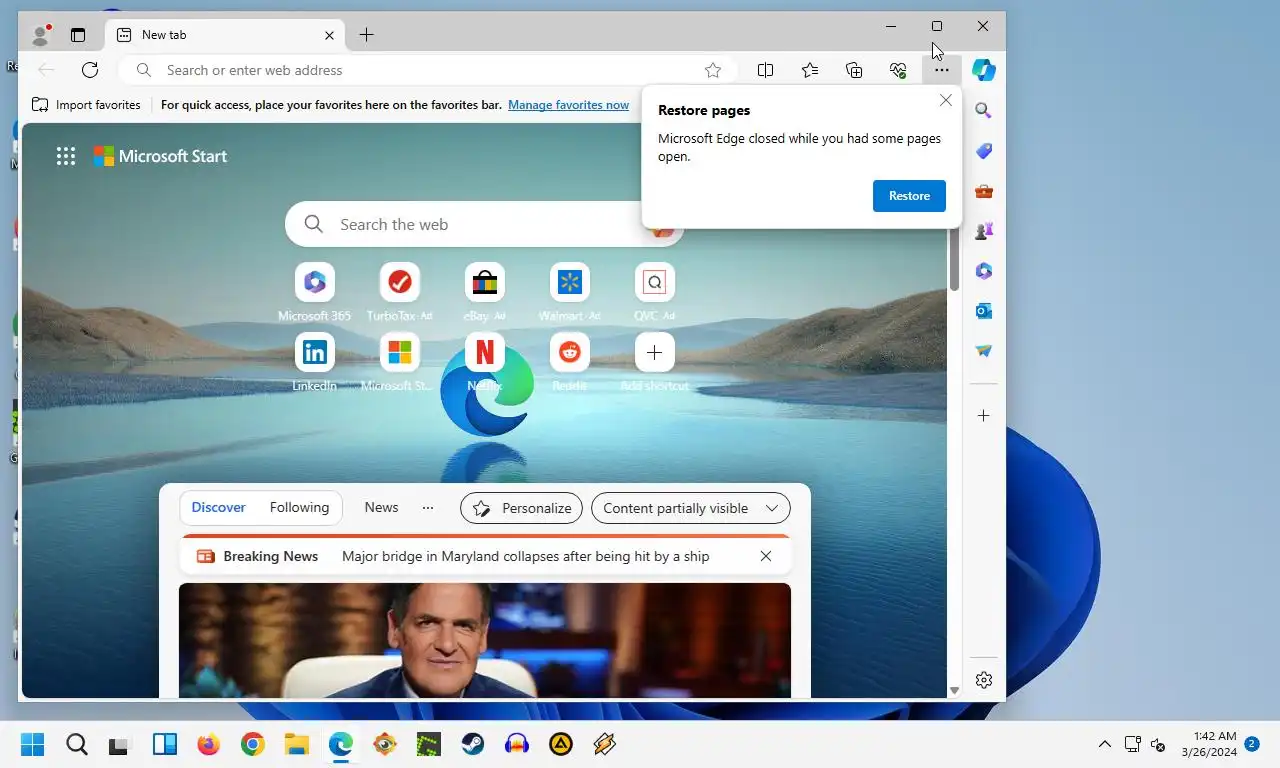
Task: Click the Restore button
Action: [909, 196]
